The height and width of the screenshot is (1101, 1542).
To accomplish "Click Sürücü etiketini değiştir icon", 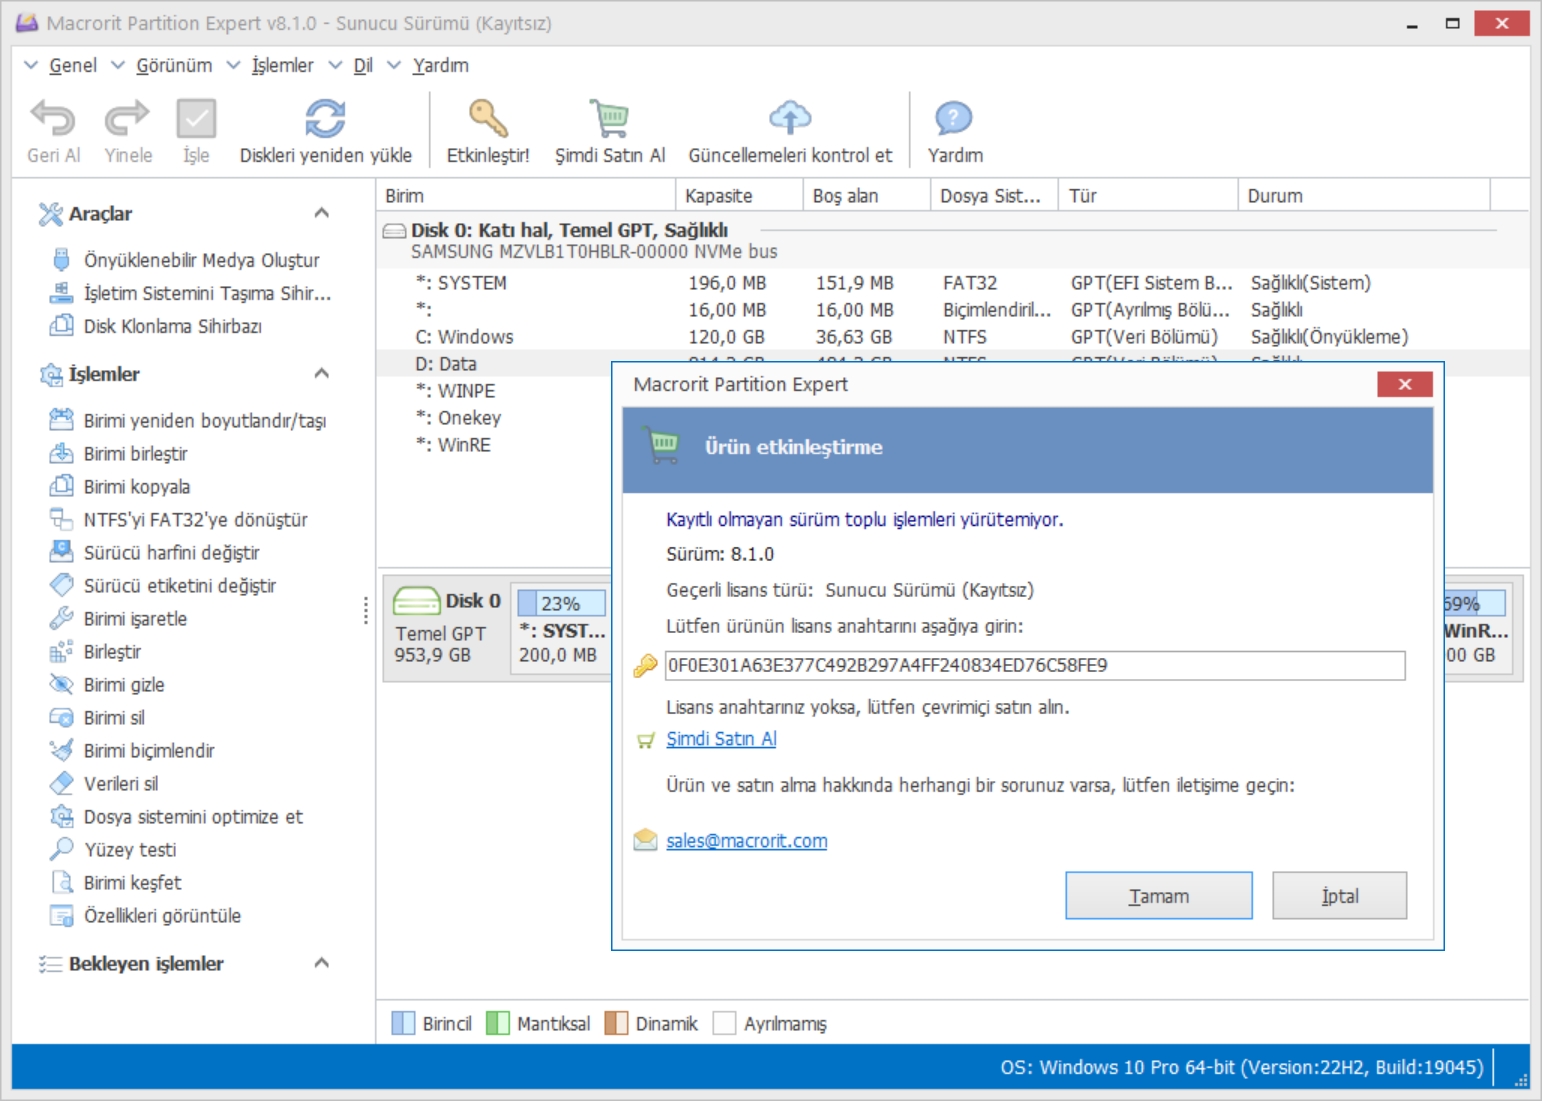I will 61,584.
